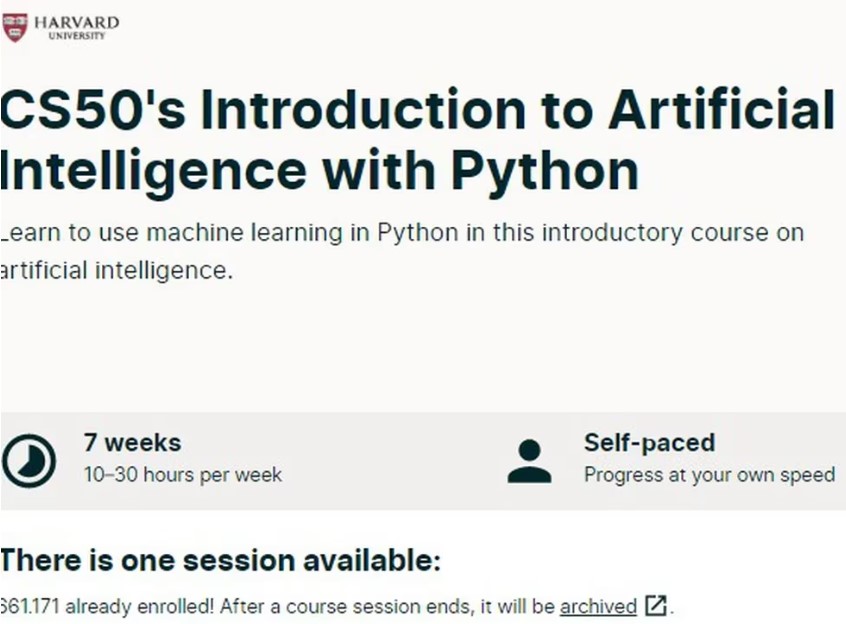Click artificial intelligence in the description's second line
The width and height of the screenshot is (846, 624).
pos(117,270)
